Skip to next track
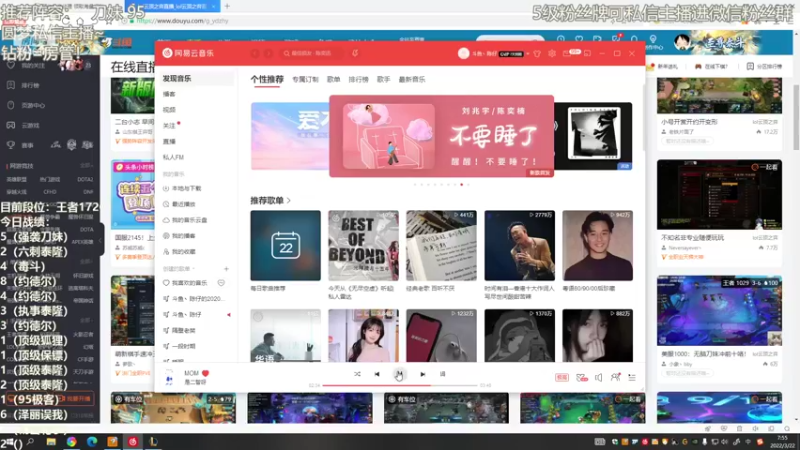Viewport: 800px width, 450px height. coord(422,374)
